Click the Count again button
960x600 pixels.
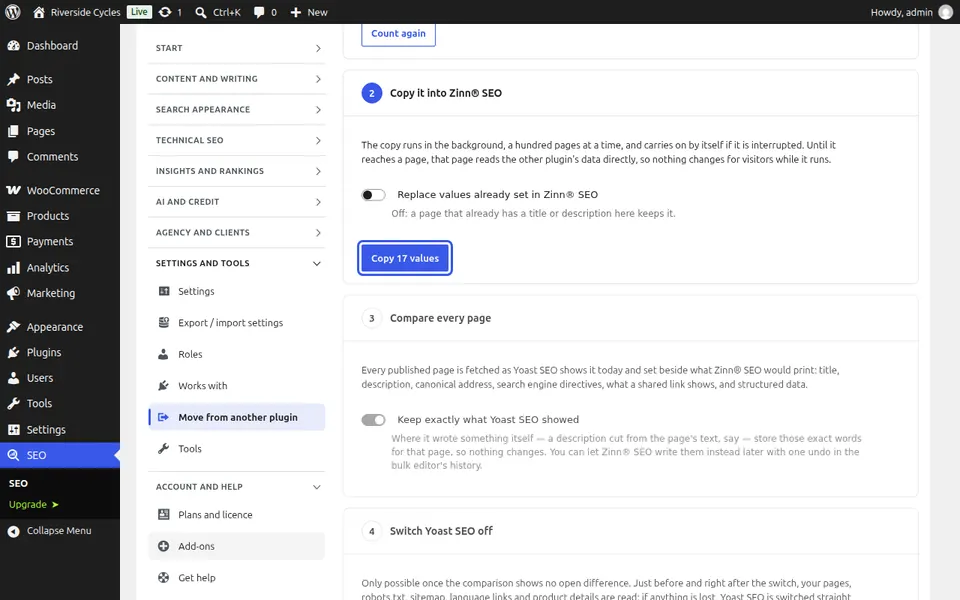(x=399, y=34)
